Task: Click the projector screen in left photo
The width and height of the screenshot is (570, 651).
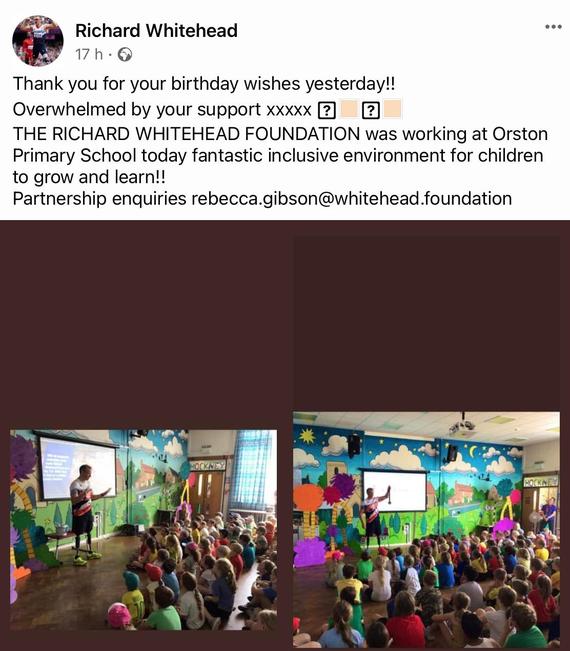Action: pyautogui.click(x=78, y=468)
